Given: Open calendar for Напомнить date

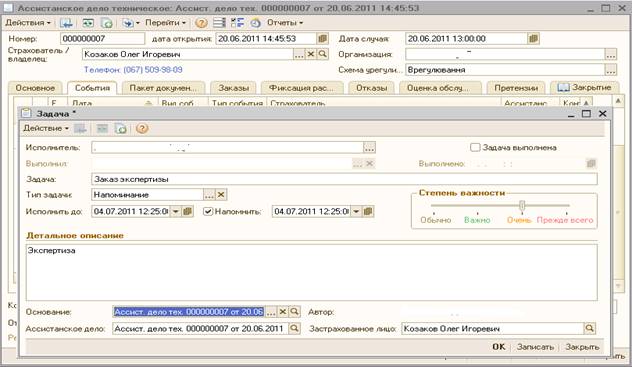Looking at the screenshot, I should click(x=368, y=211).
